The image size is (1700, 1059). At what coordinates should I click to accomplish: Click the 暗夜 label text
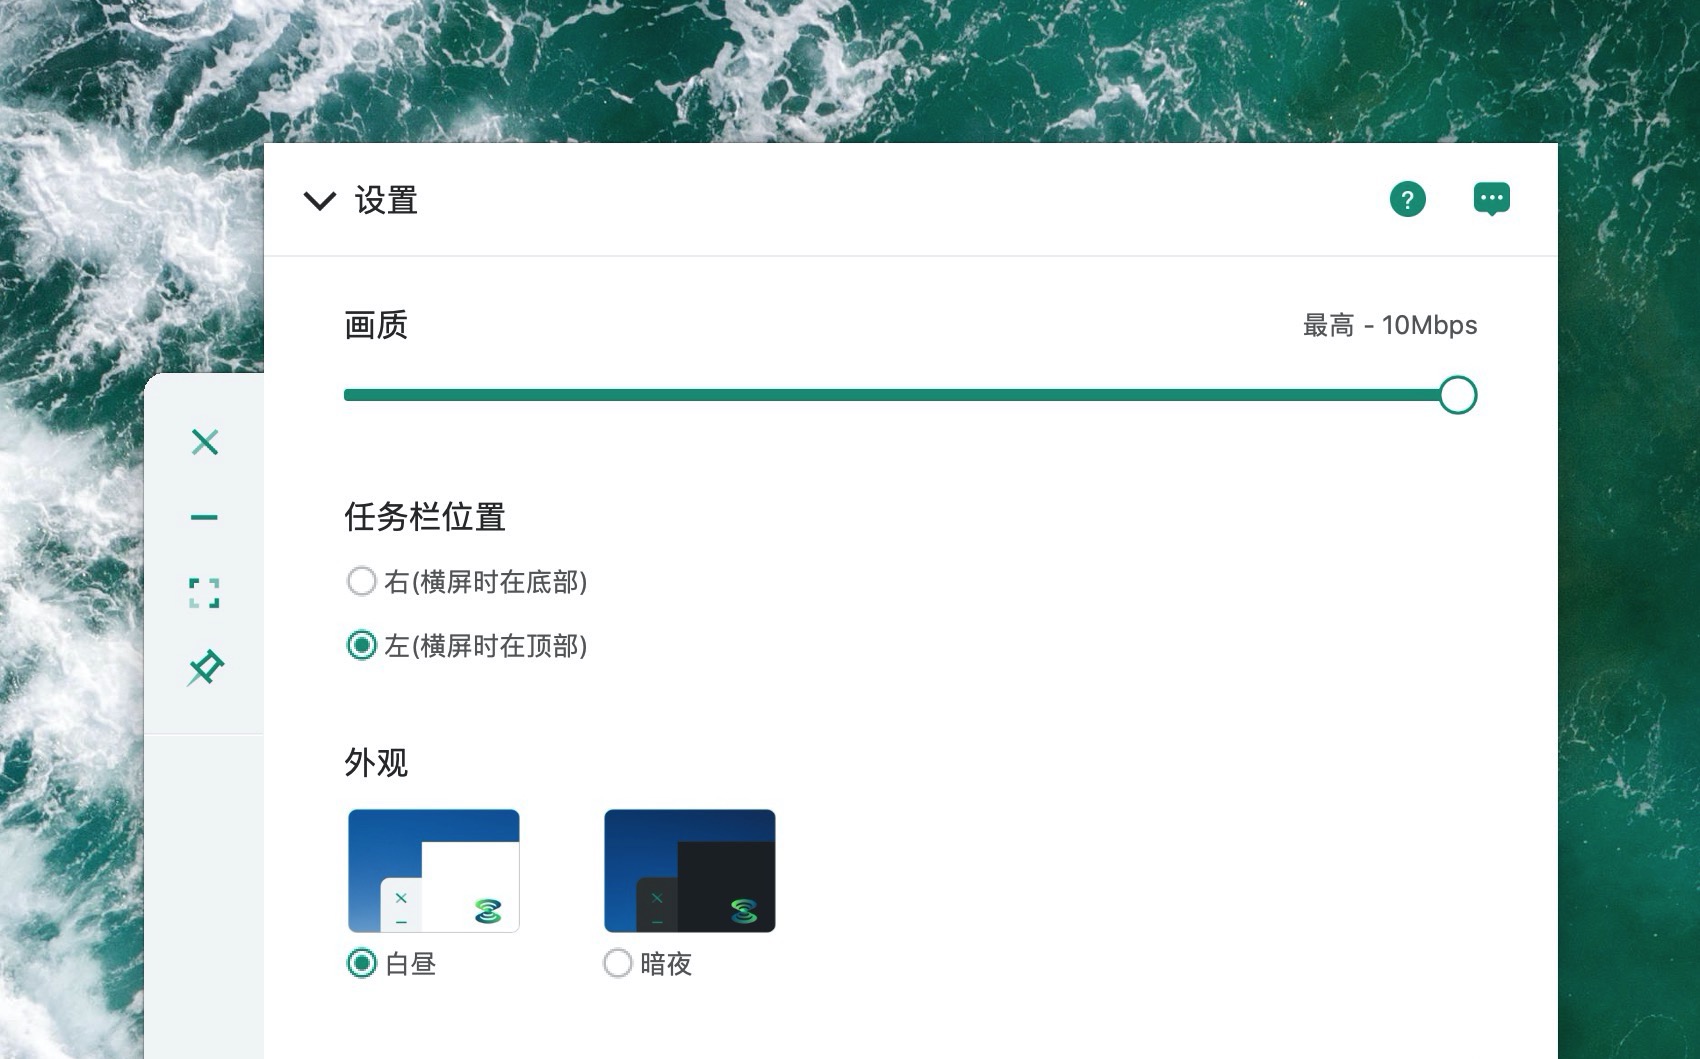coord(666,964)
